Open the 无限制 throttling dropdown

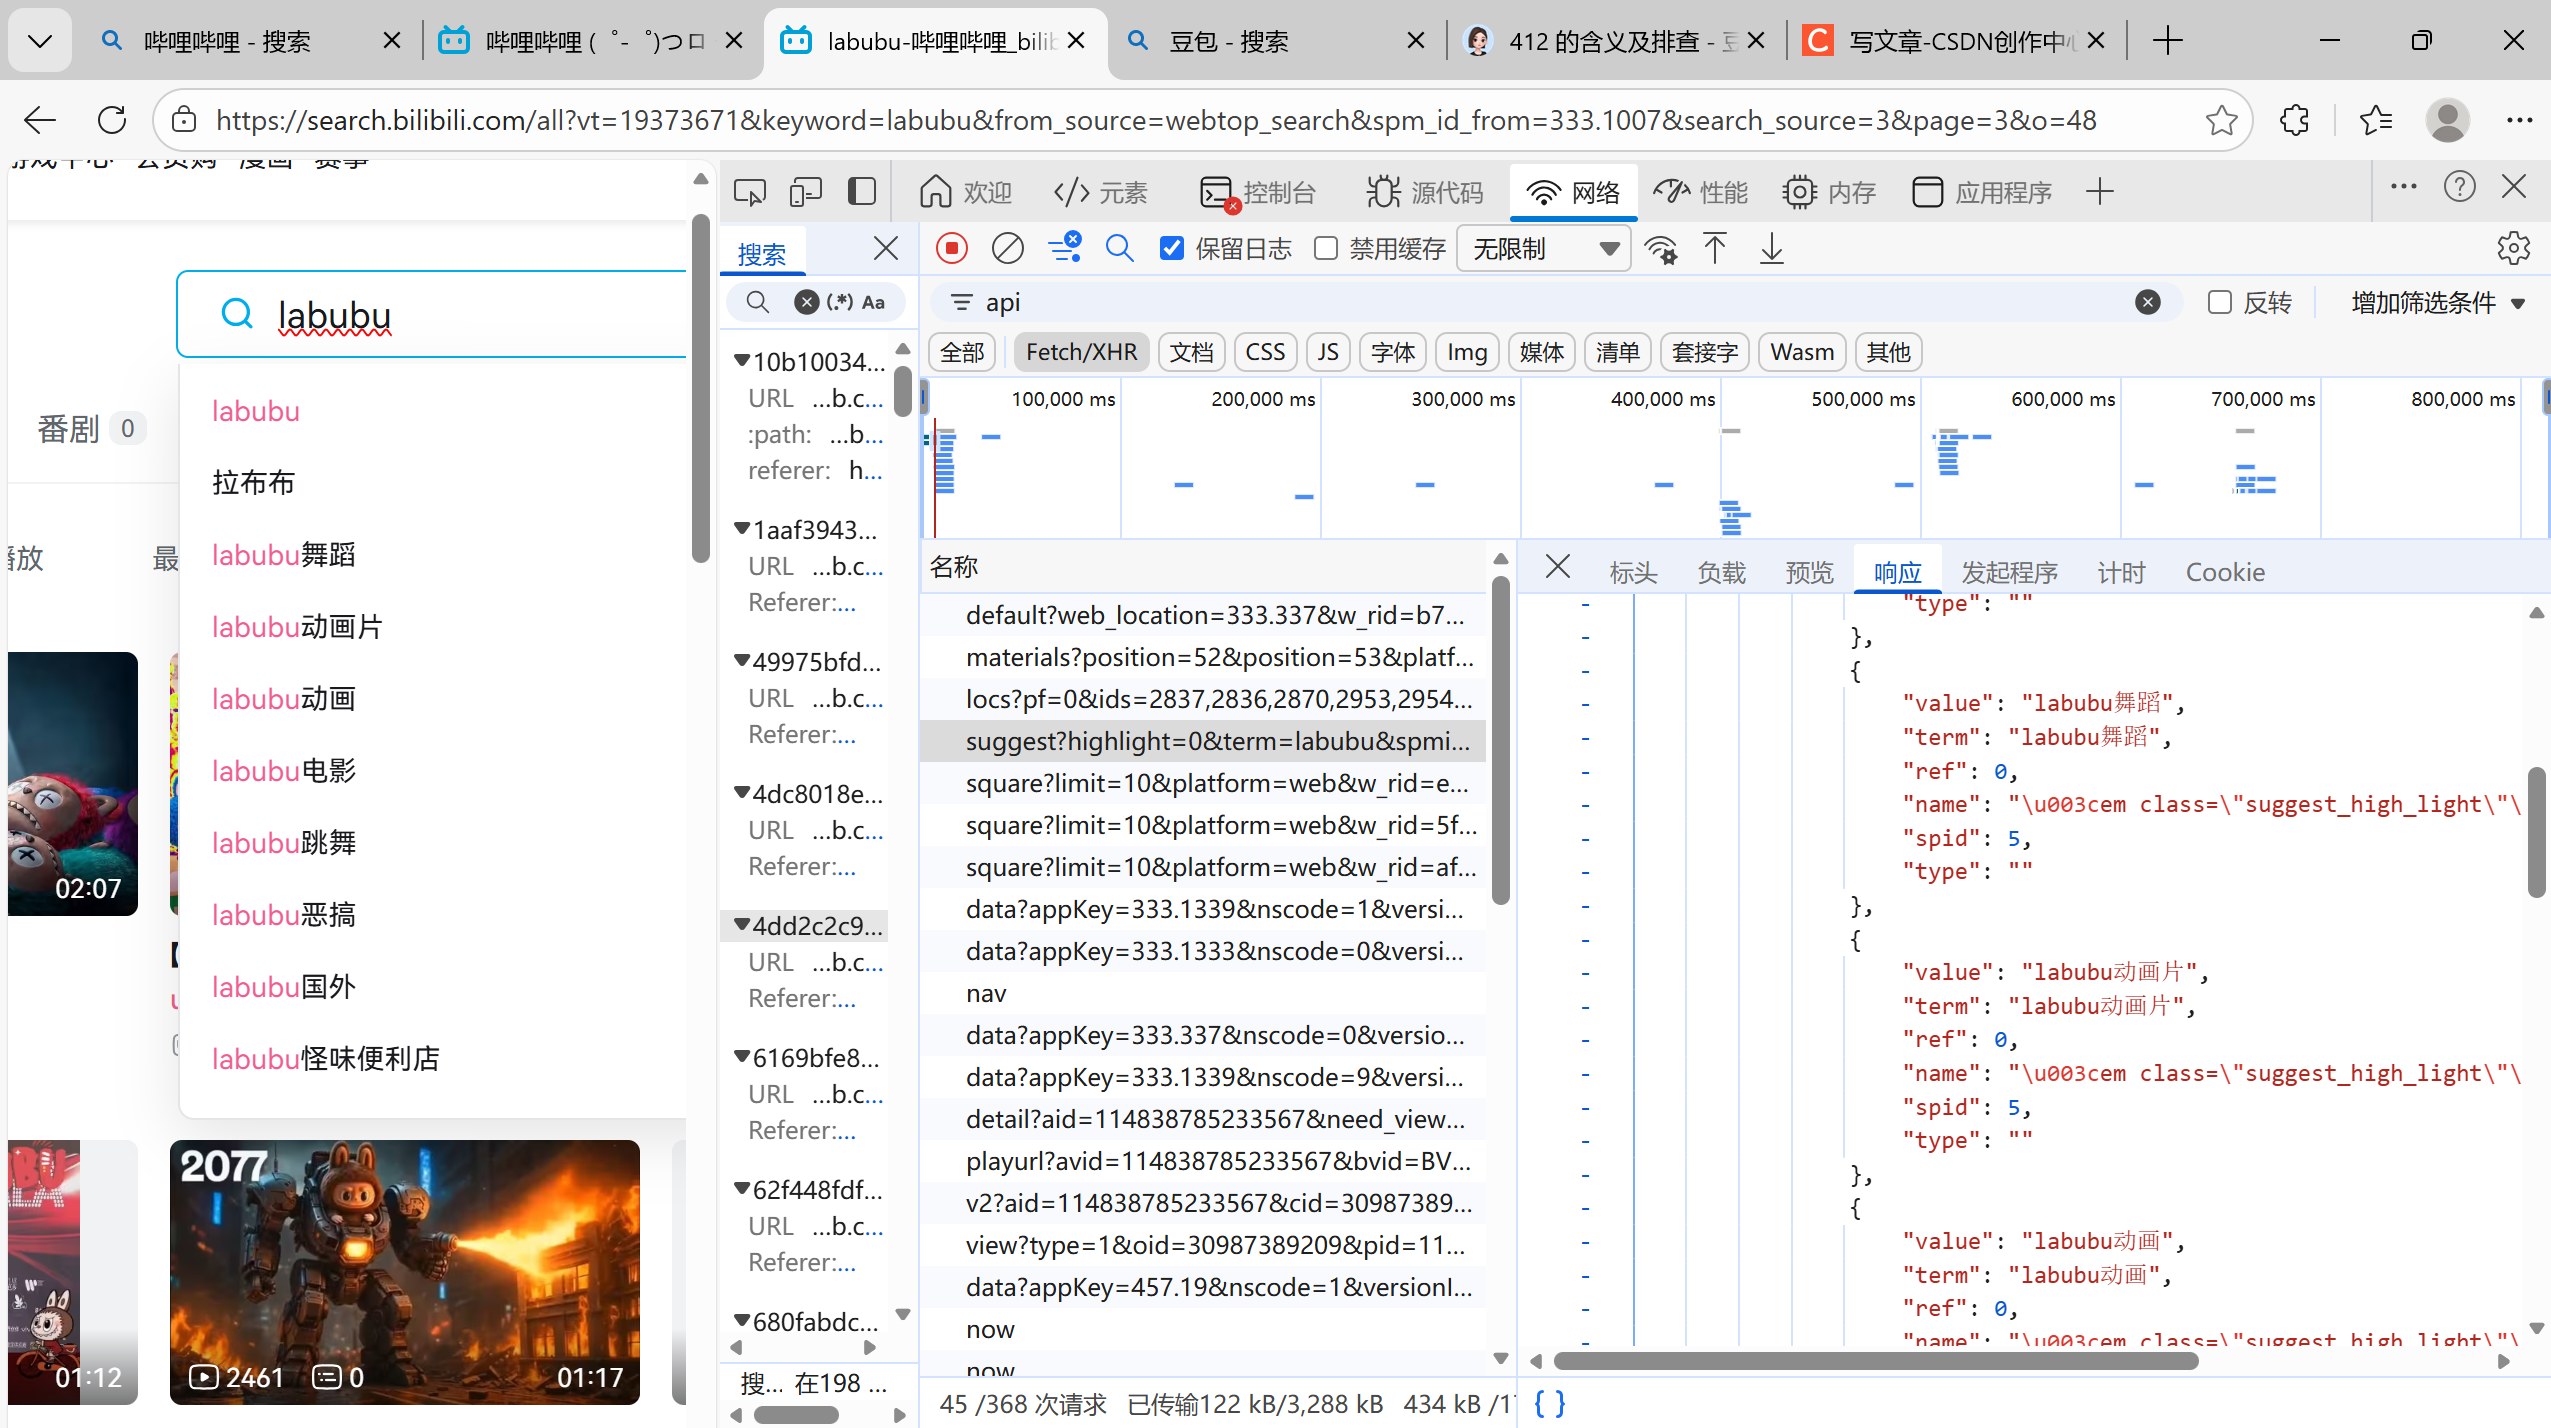pyautogui.click(x=1544, y=248)
